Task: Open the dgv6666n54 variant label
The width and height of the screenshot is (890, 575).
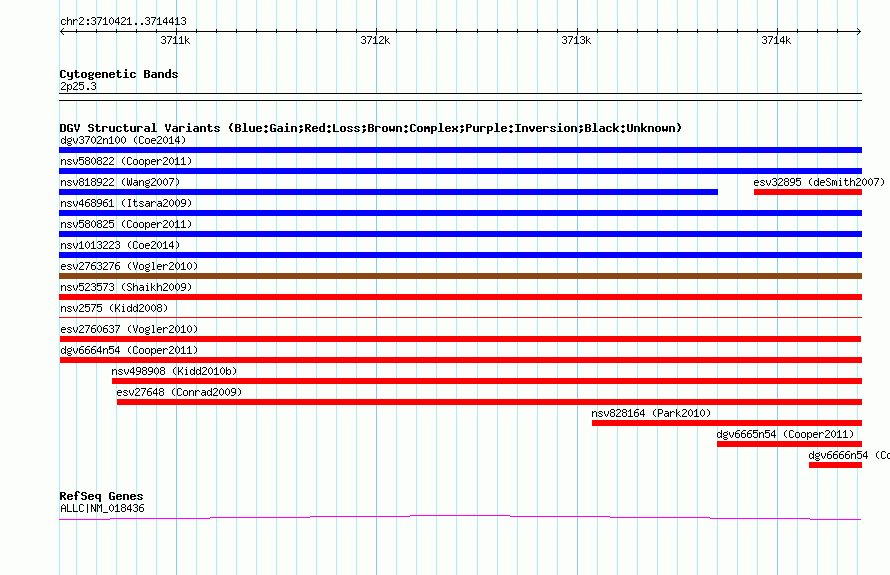Action: (x=849, y=455)
